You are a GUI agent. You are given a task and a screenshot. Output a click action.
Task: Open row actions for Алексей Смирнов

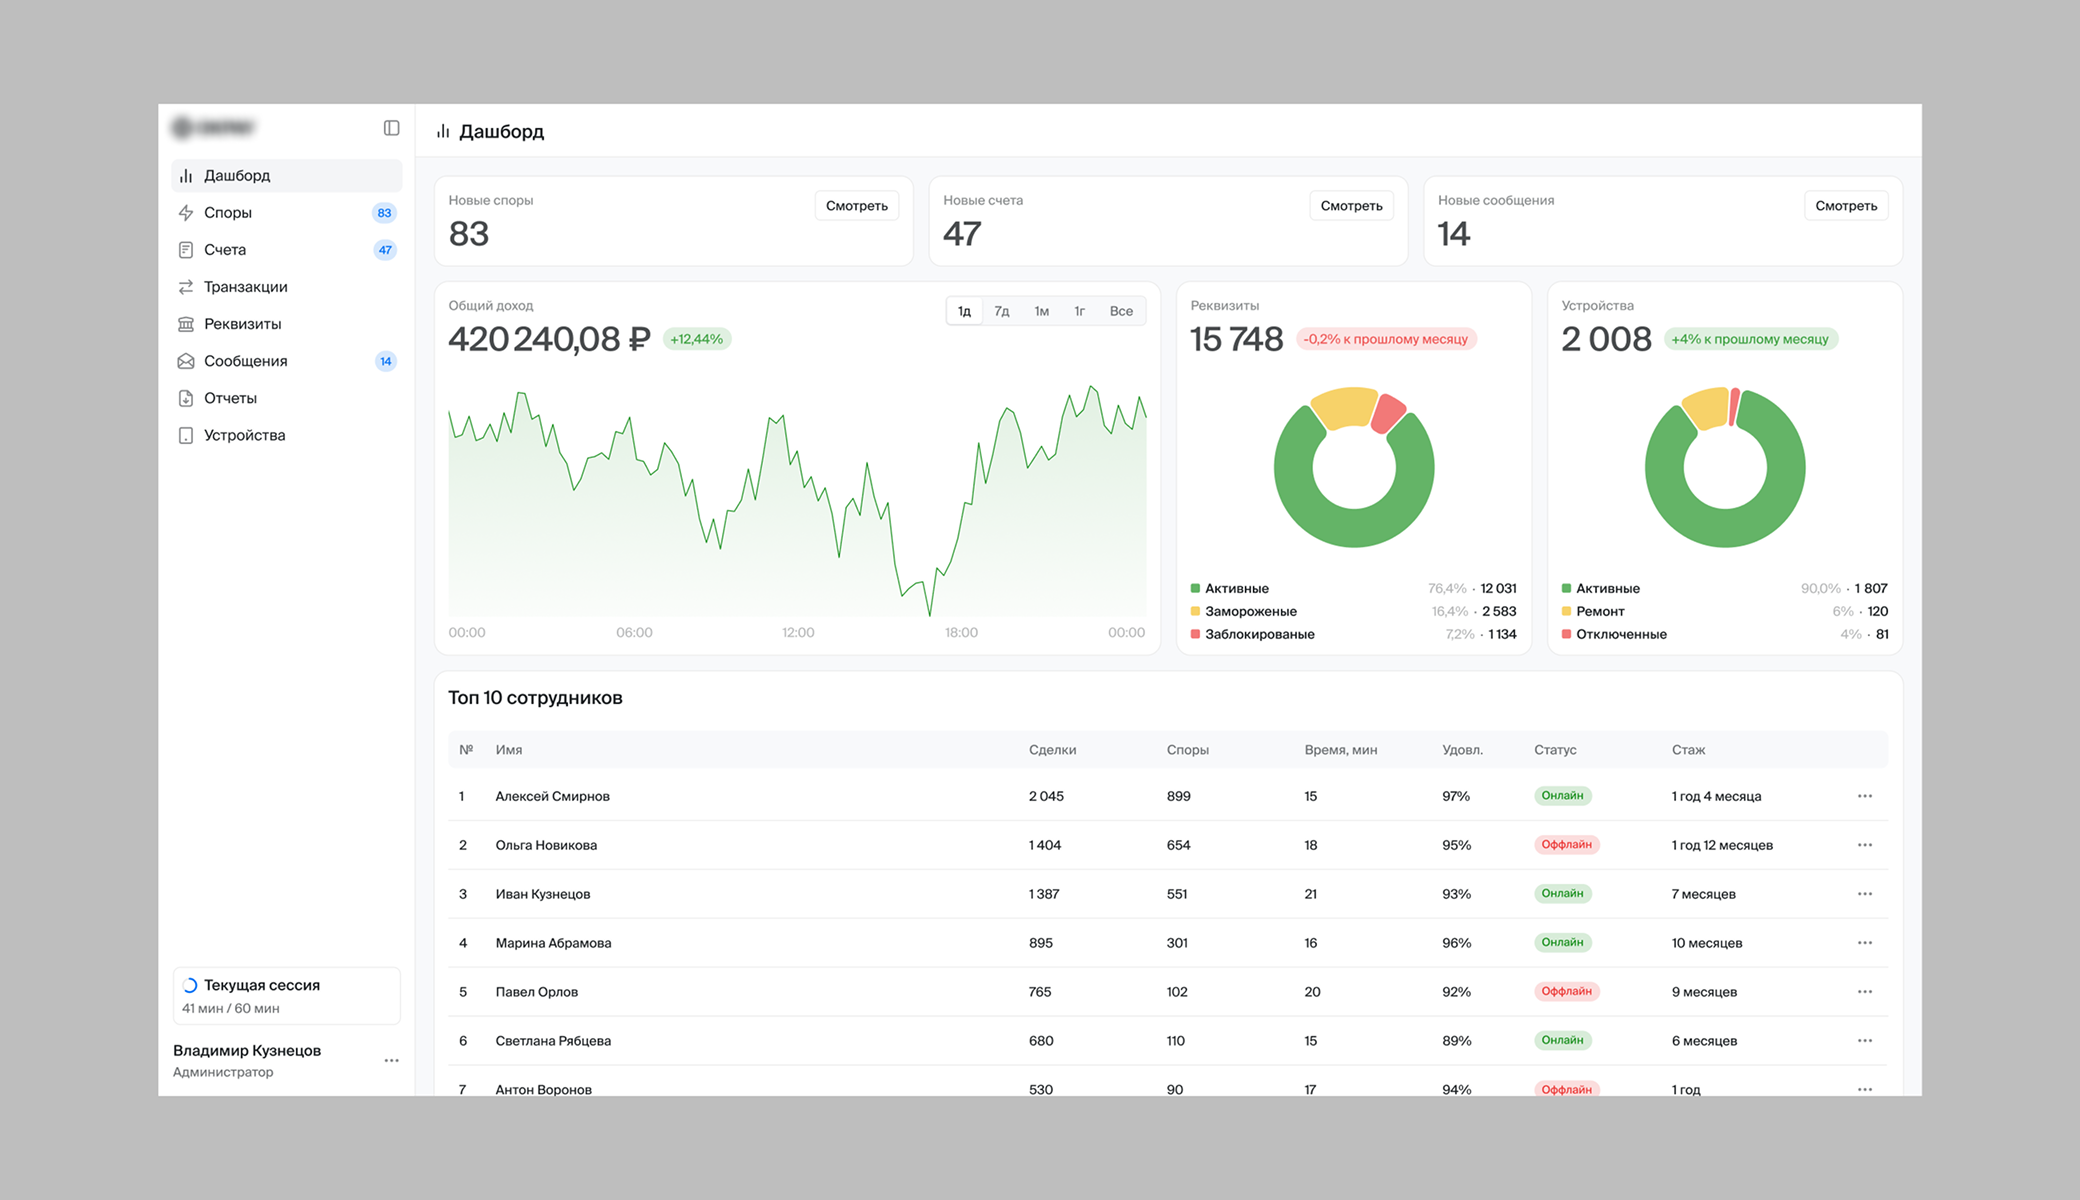(1864, 796)
